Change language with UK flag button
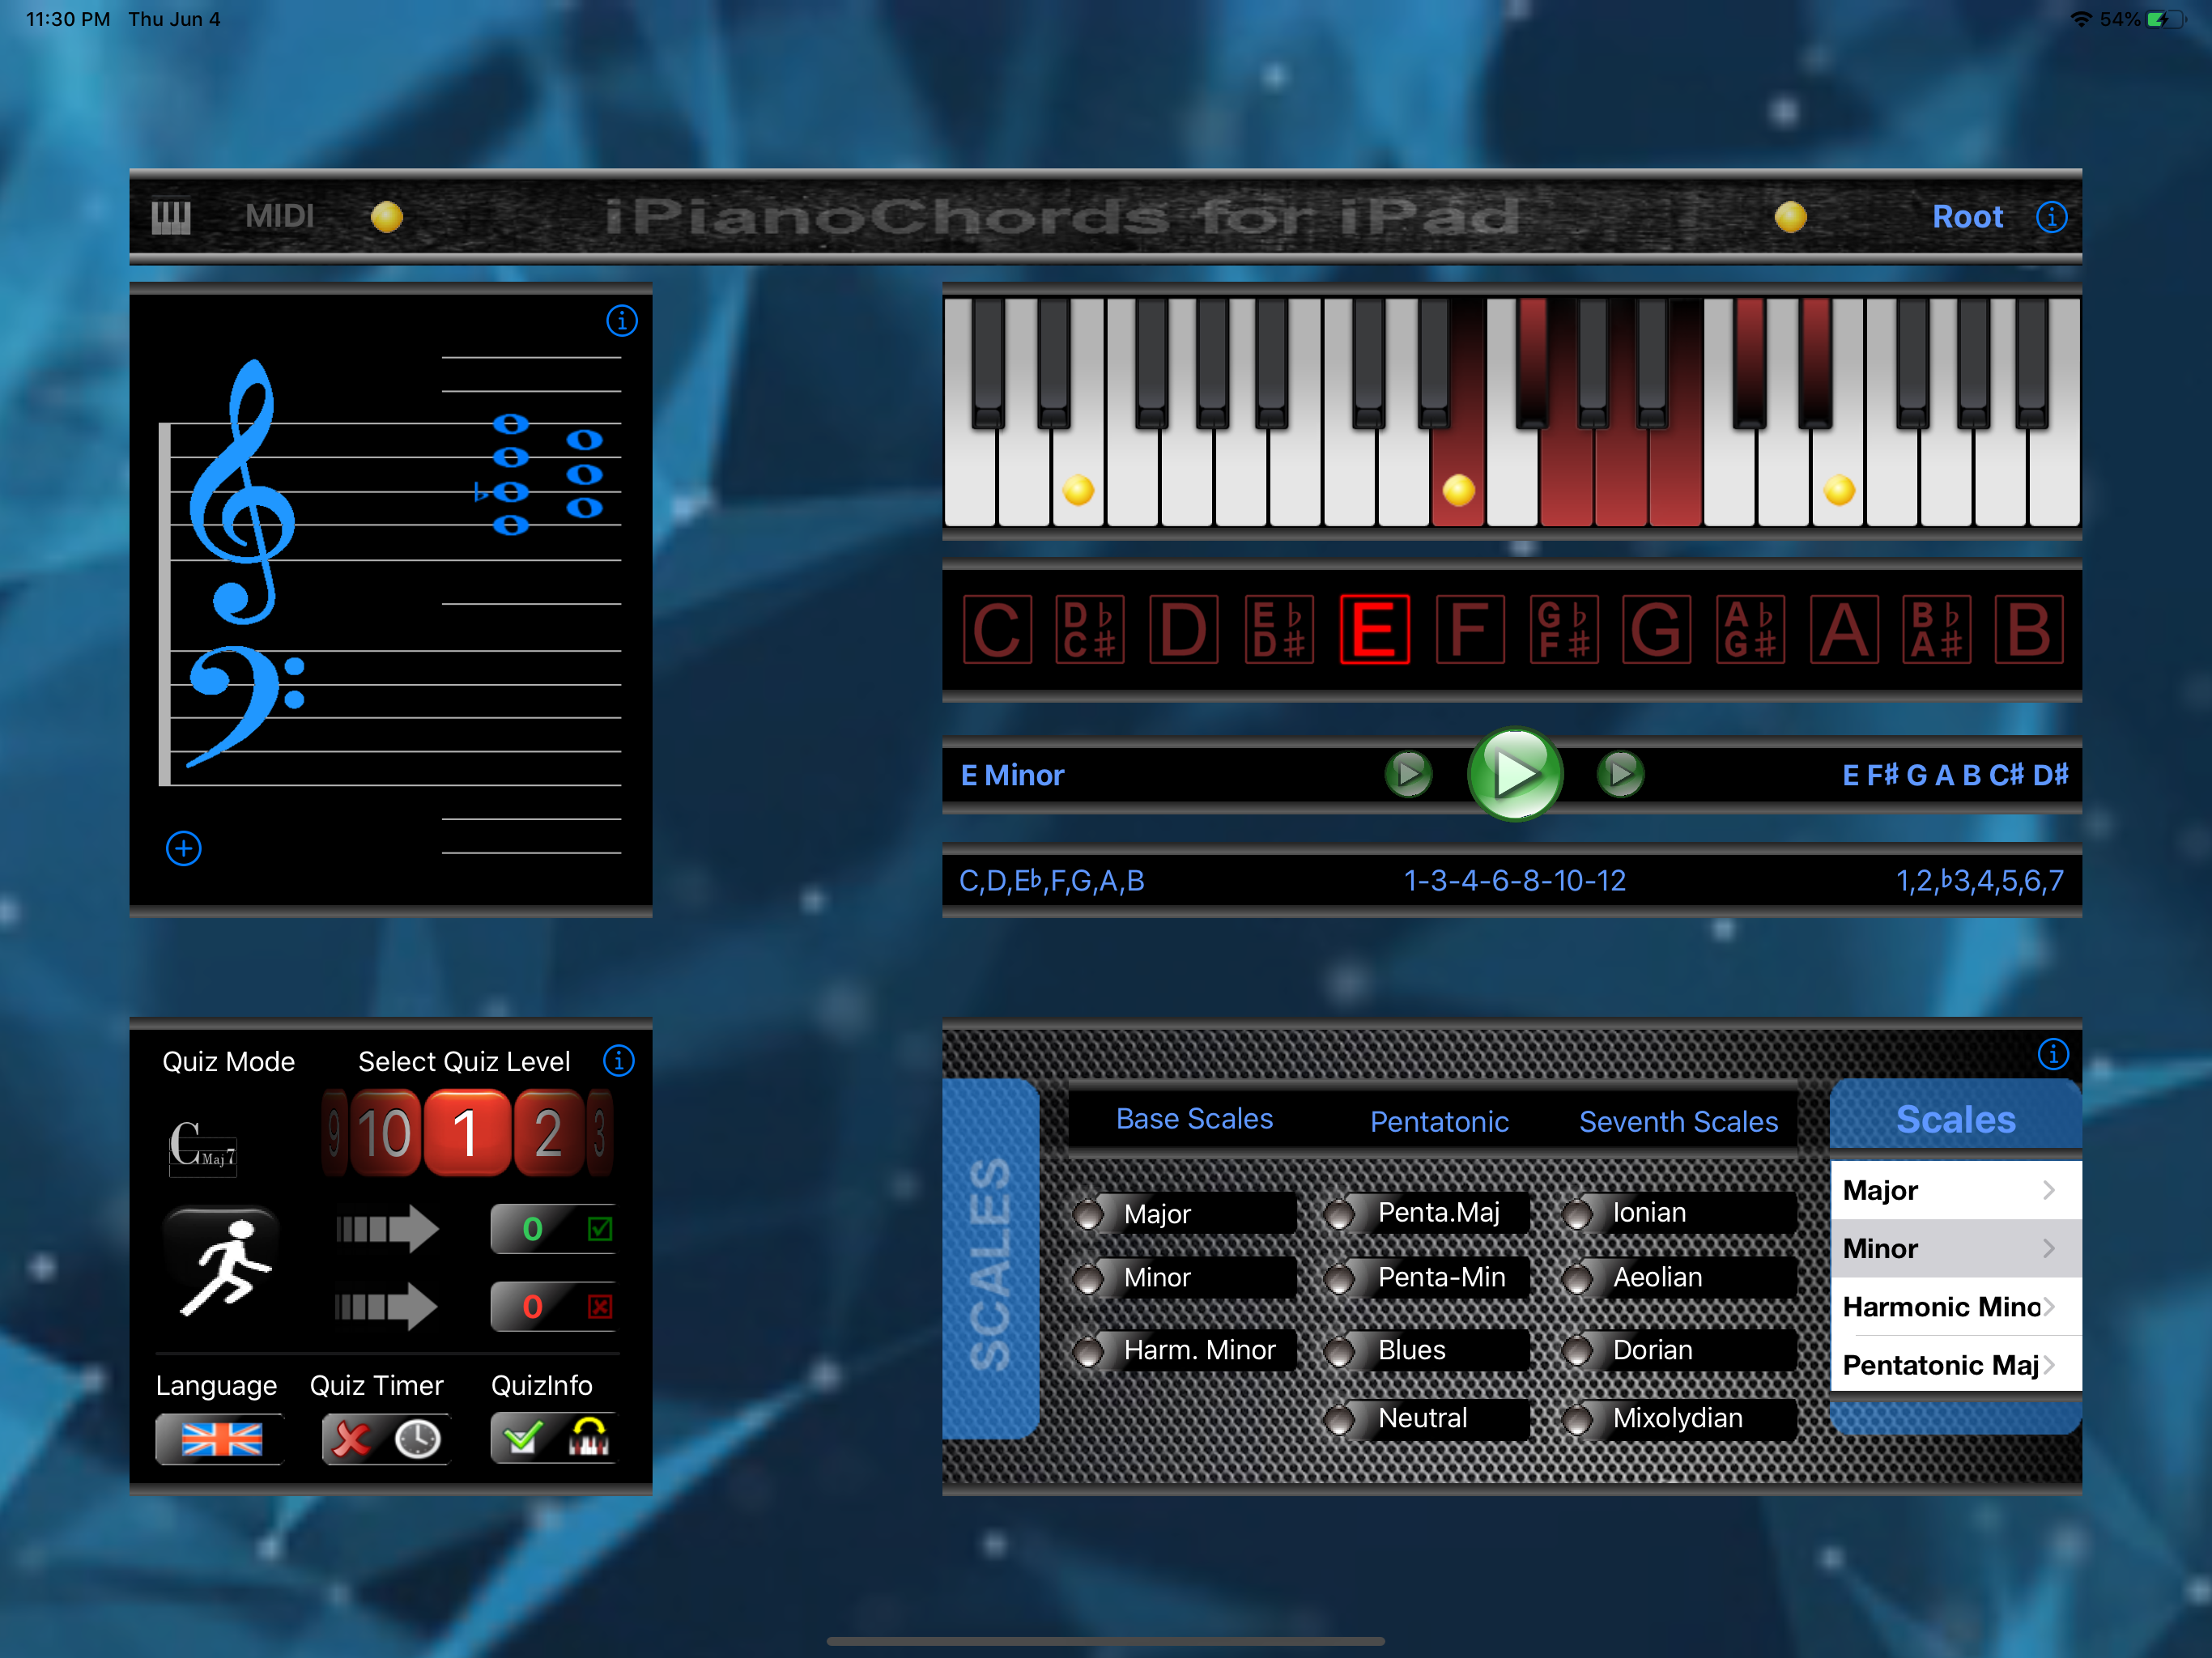This screenshot has height=1658, width=2212. [220, 1439]
